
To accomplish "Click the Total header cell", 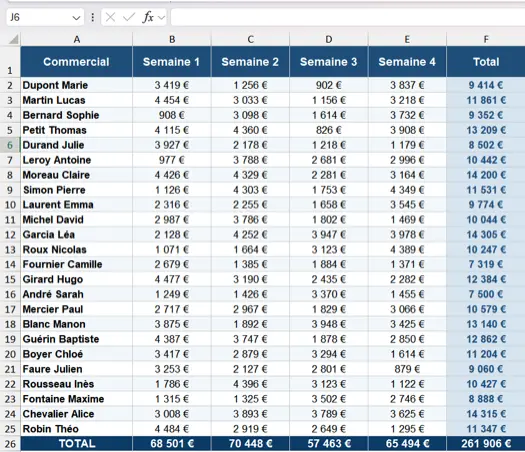I will (x=486, y=62).
